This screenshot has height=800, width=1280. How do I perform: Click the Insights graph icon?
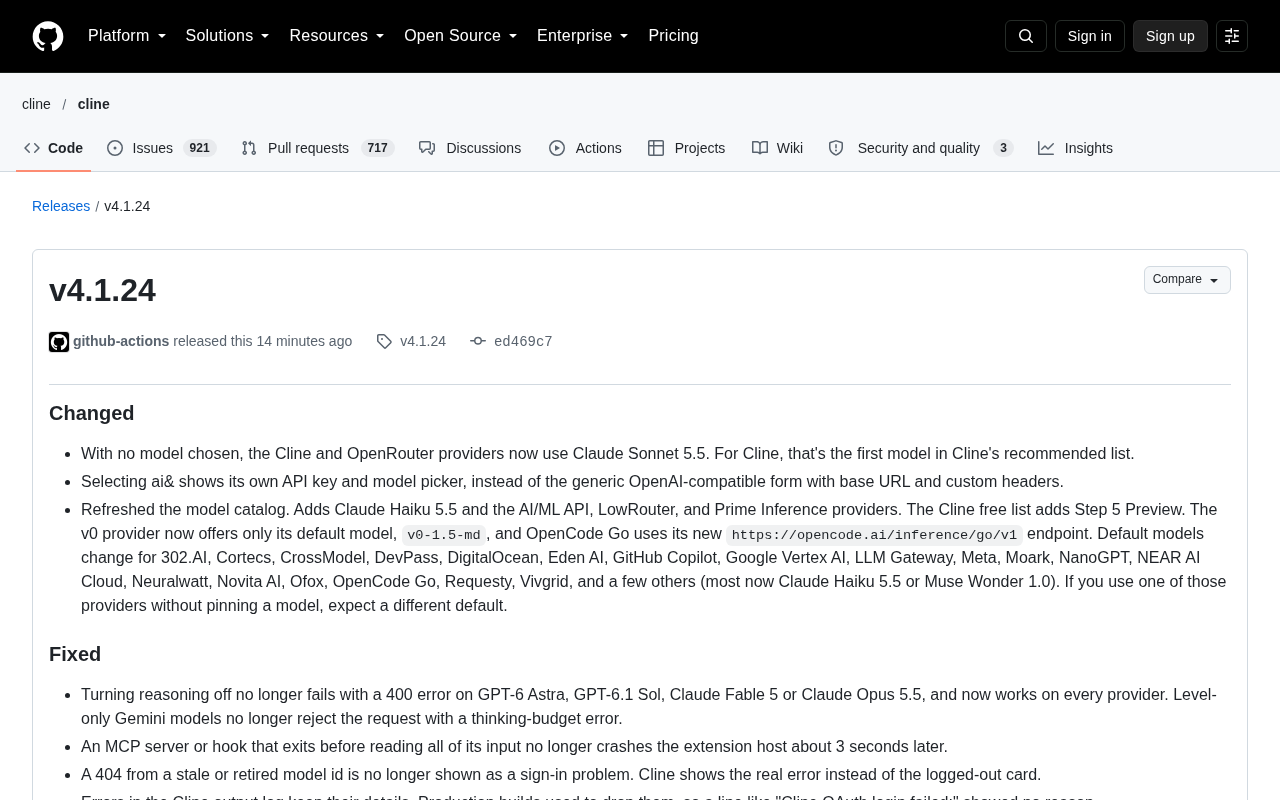coord(1046,148)
